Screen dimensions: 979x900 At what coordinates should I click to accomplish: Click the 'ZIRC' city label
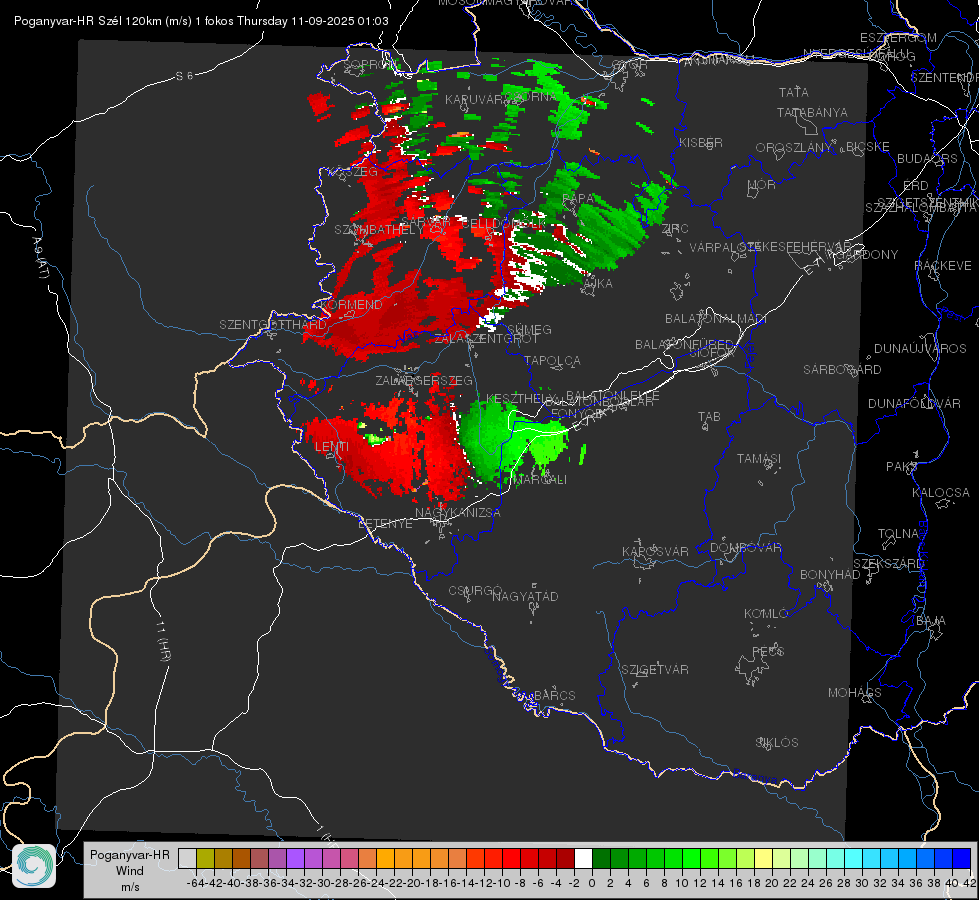675,229
